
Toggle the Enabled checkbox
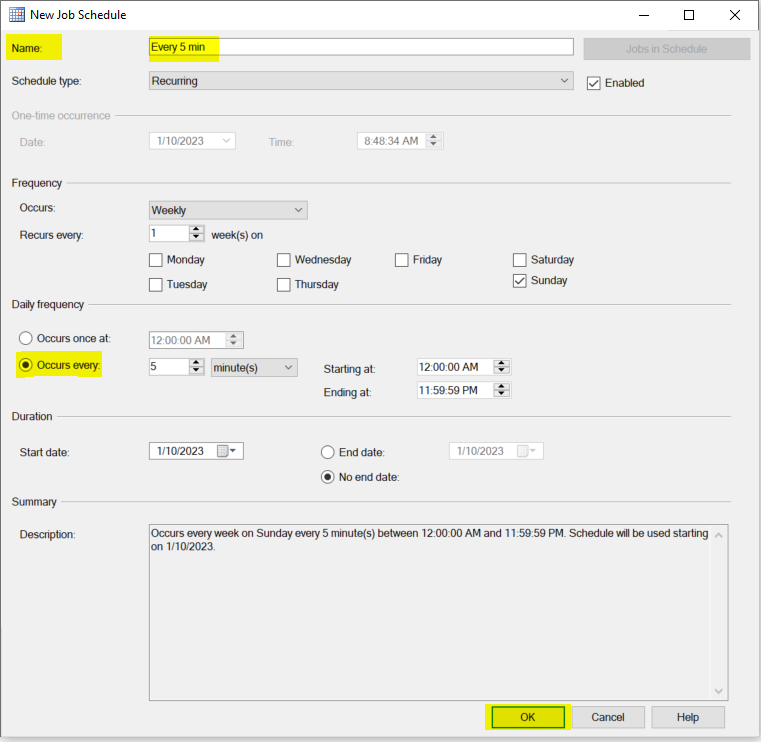[x=594, y=83]
